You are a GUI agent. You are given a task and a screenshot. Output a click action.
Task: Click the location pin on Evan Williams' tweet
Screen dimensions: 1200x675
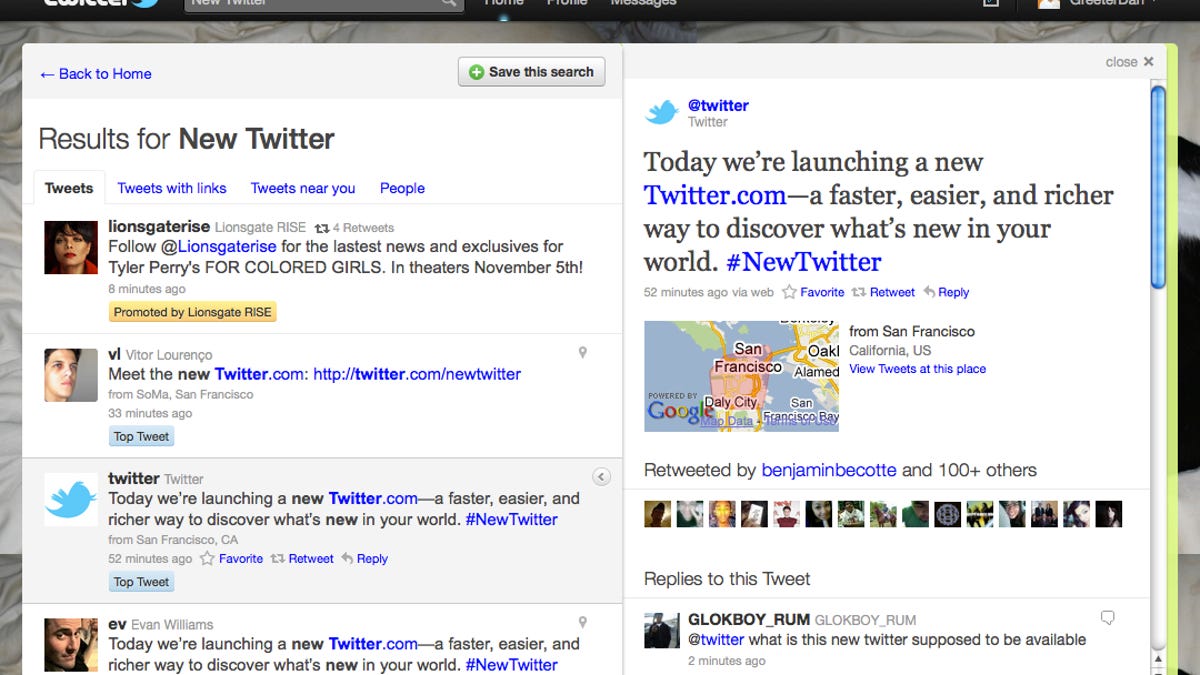583,623
